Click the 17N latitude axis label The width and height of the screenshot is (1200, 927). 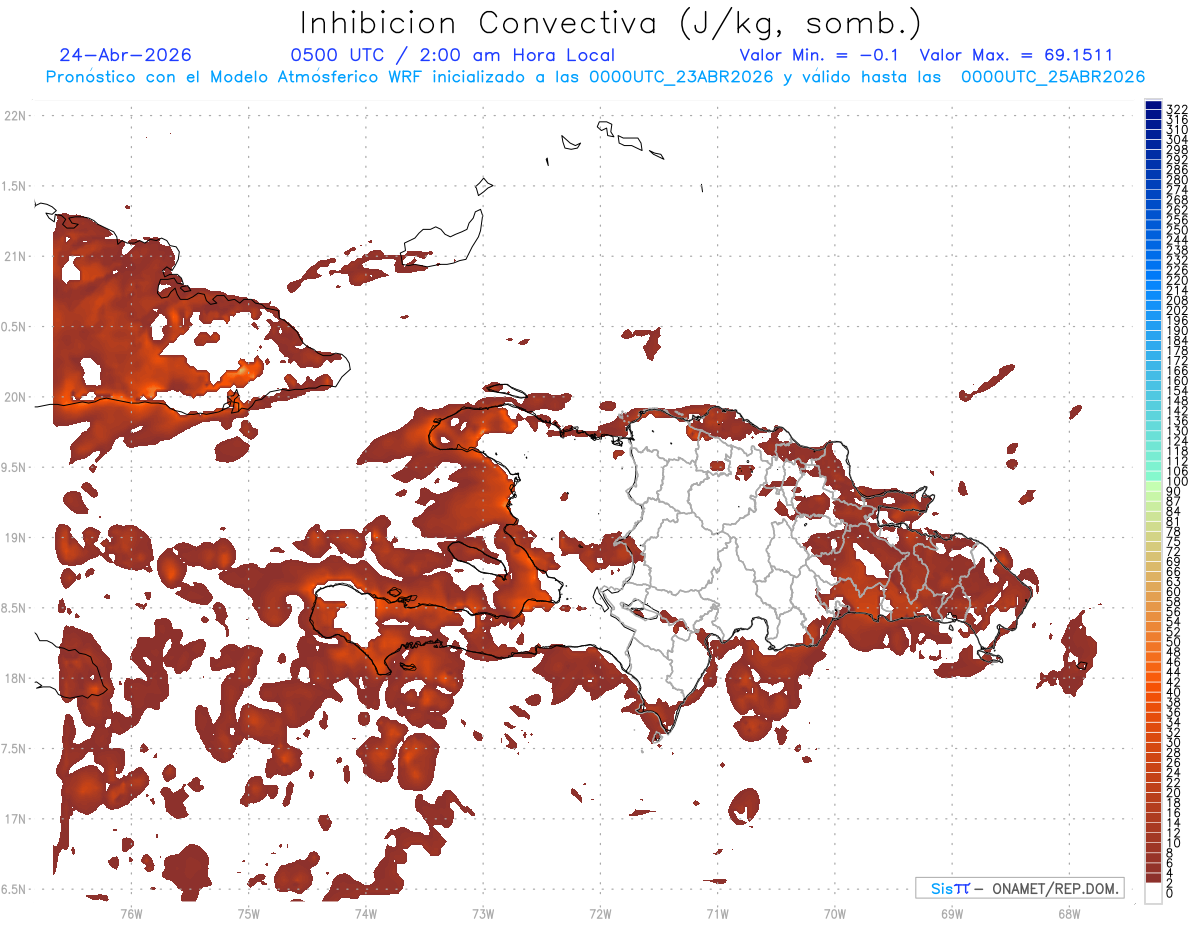[x=15, y=819]
